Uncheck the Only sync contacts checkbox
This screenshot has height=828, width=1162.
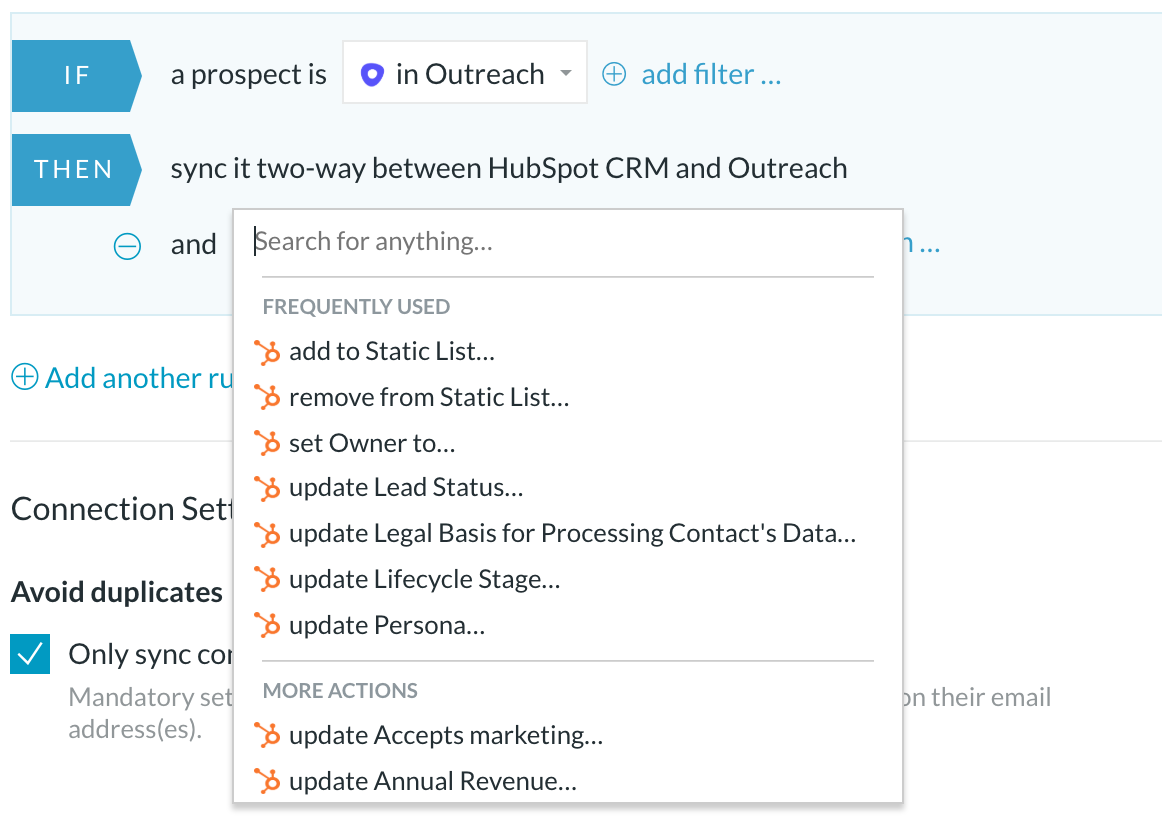coord(30,654)
